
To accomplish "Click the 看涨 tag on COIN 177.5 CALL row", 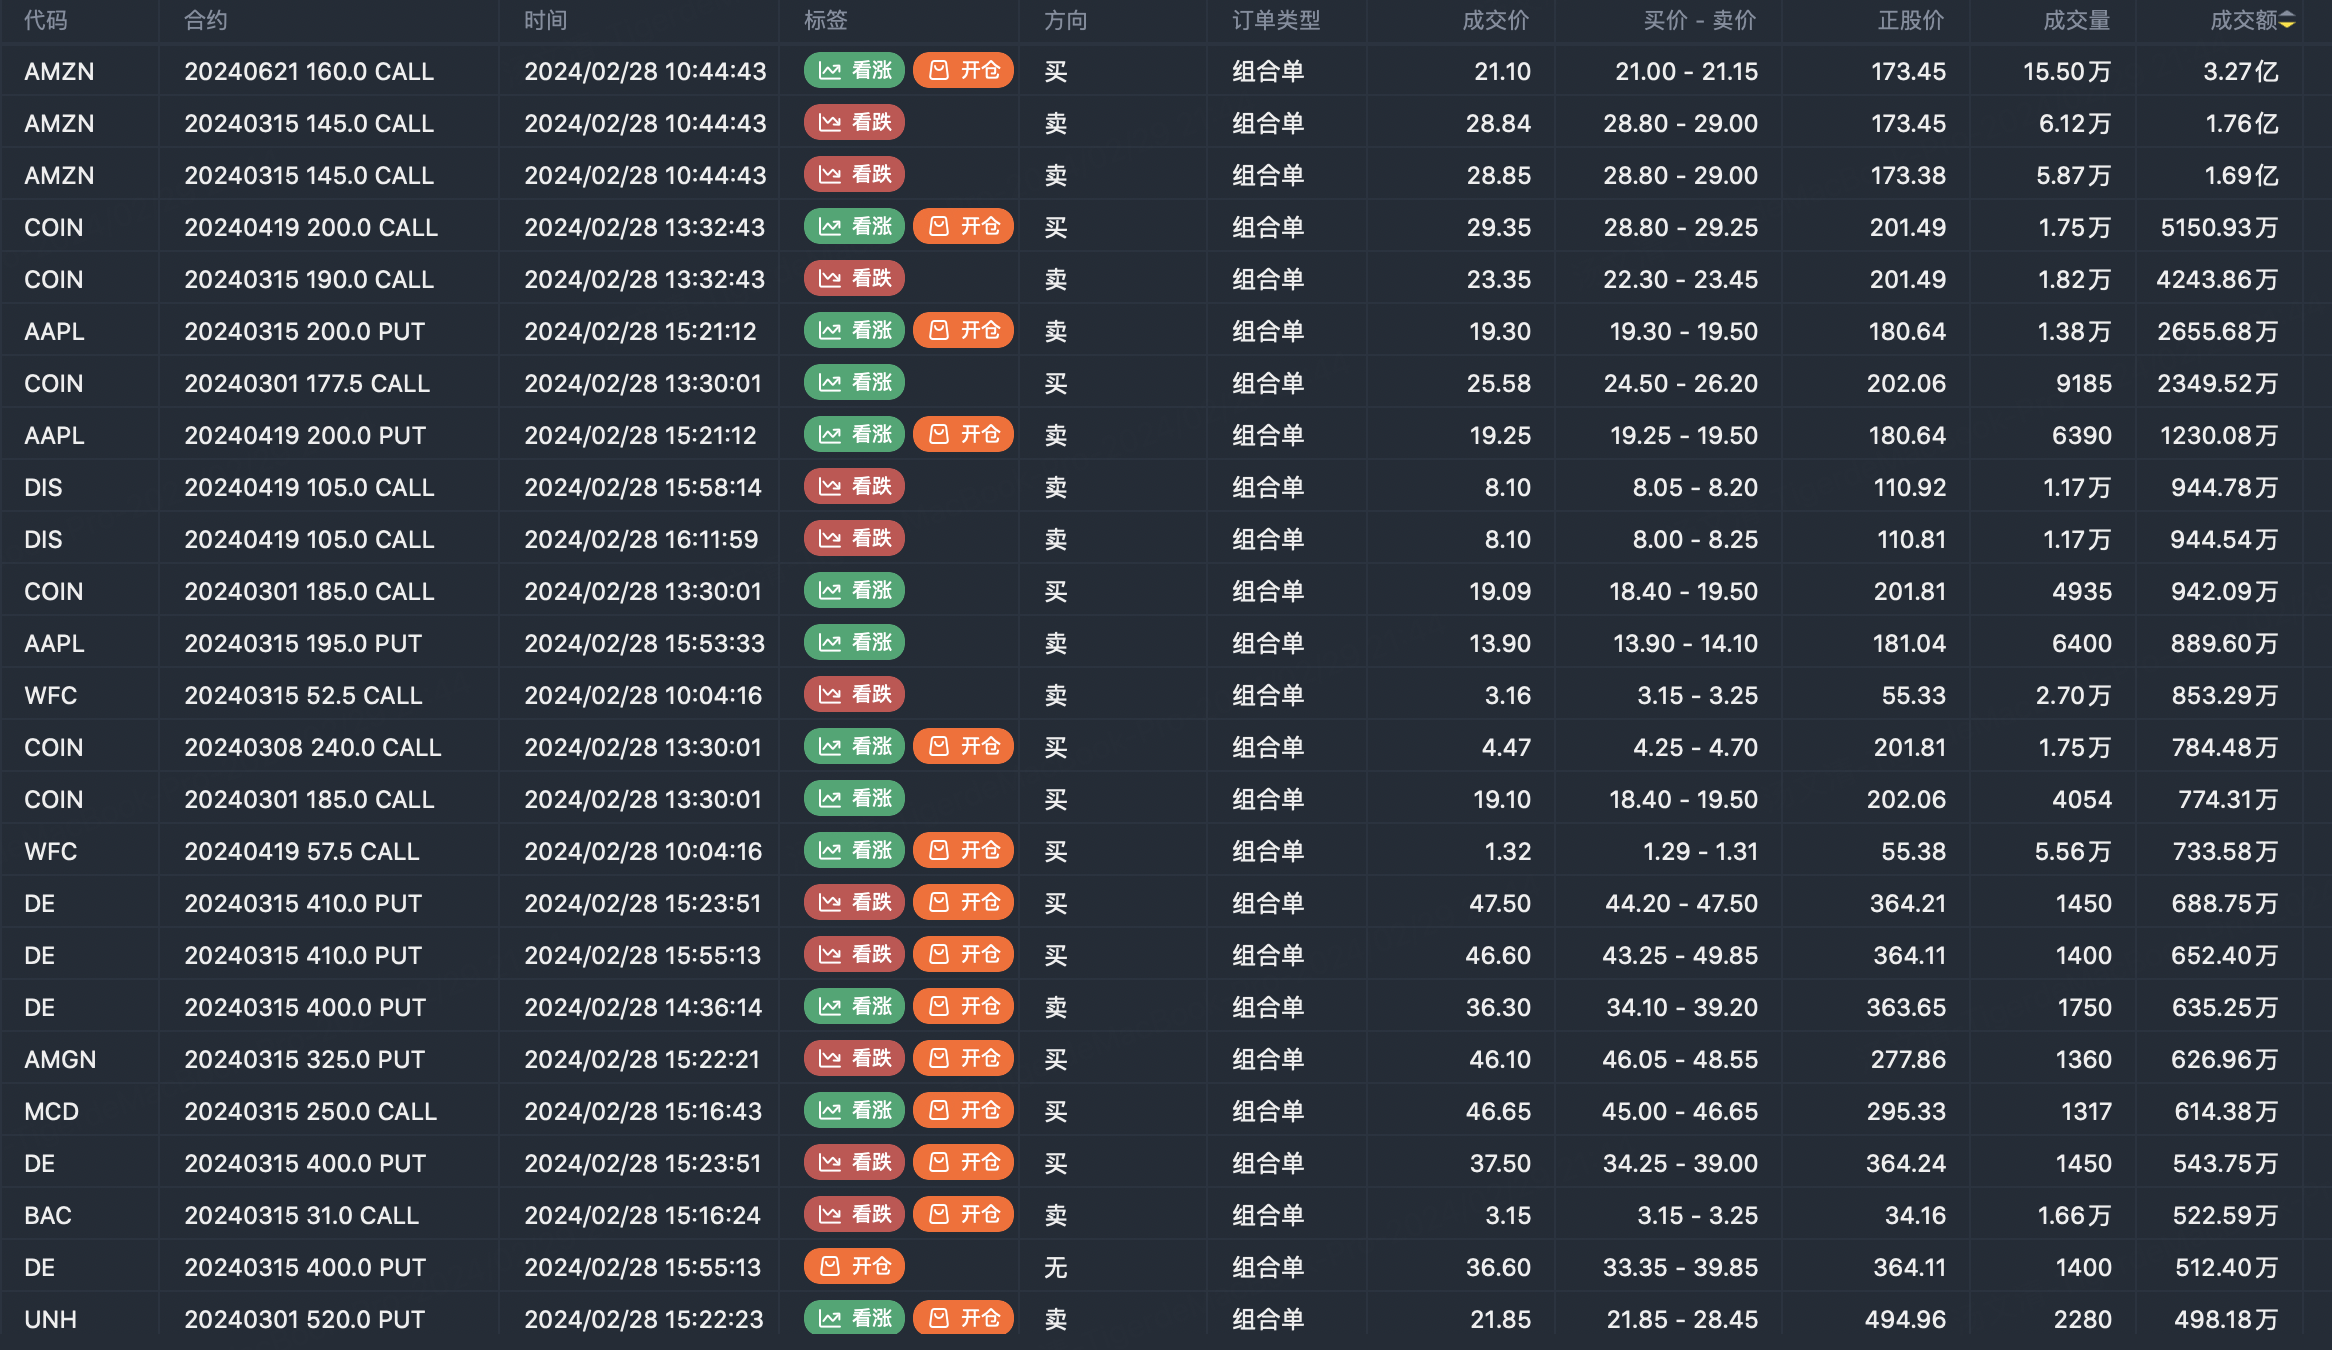I will [x=854, y=383].
